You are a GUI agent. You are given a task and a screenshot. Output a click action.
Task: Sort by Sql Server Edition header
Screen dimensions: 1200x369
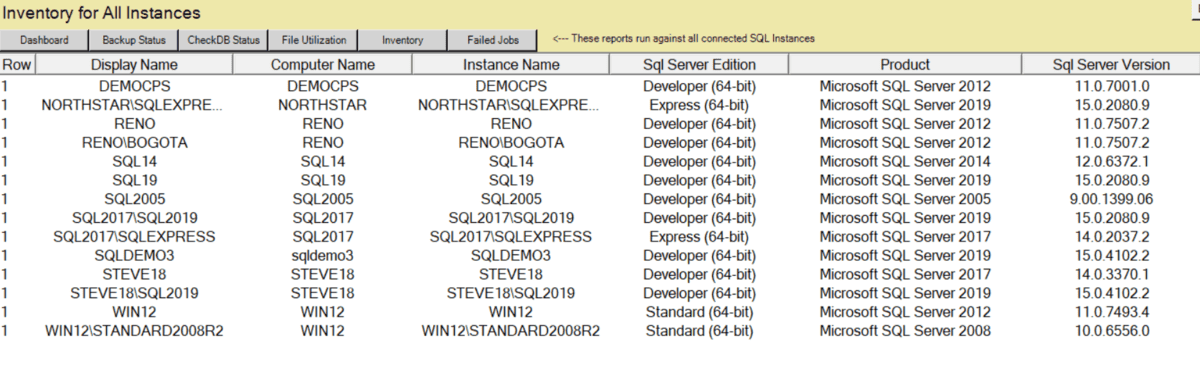(x=698, y=65)
